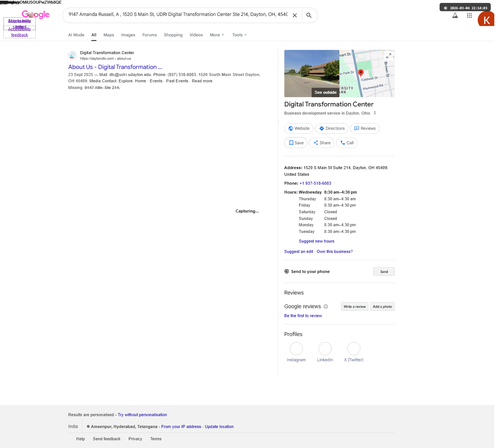
Task: Click Suggest an edit
Action: pyautogui.click(x=299, y=251)
